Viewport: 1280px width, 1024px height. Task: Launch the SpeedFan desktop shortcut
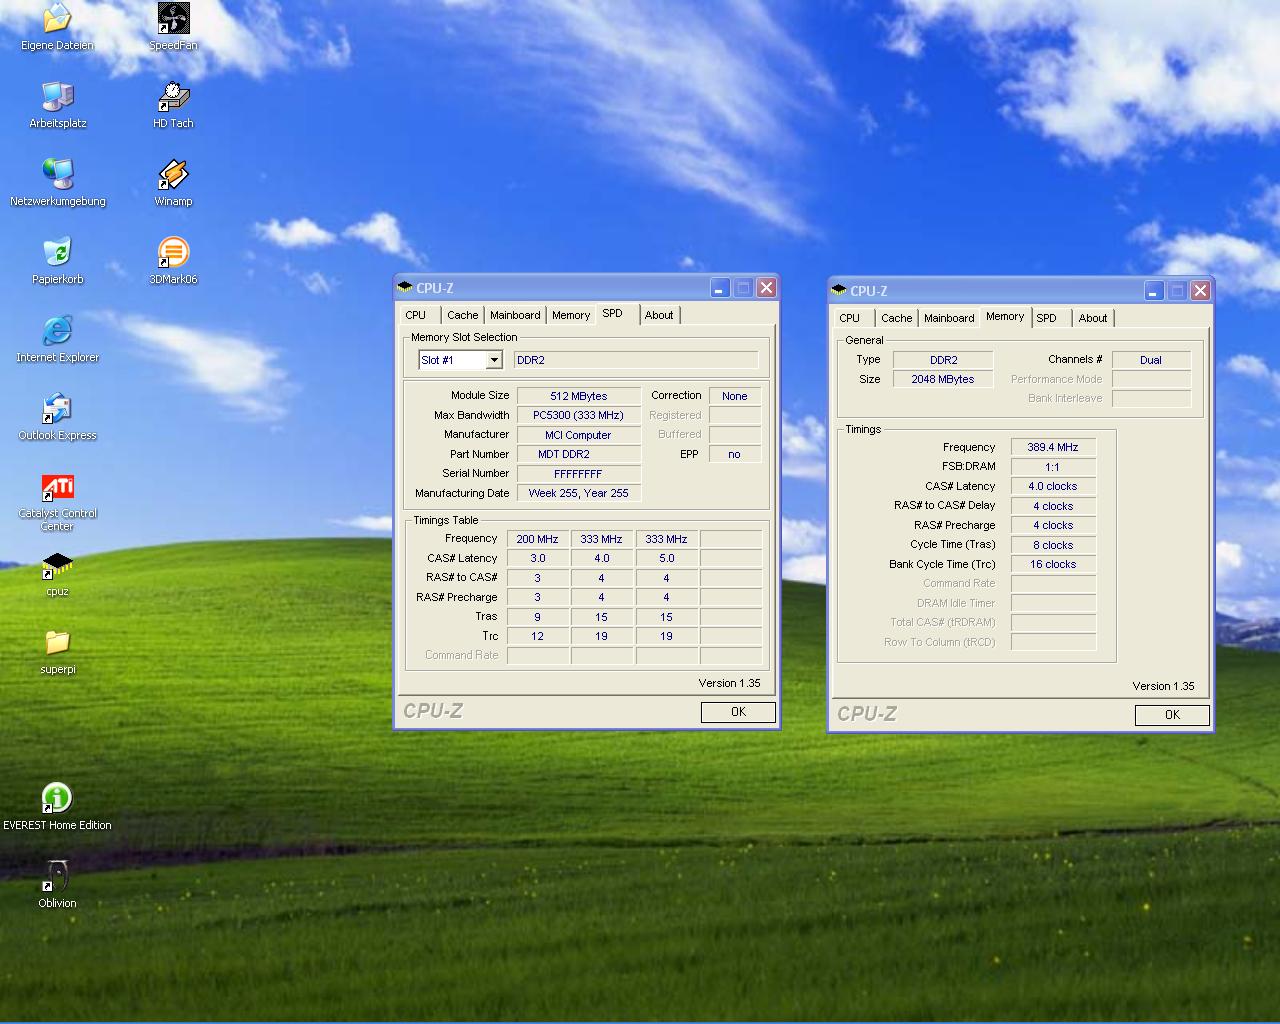coord(173,27)
